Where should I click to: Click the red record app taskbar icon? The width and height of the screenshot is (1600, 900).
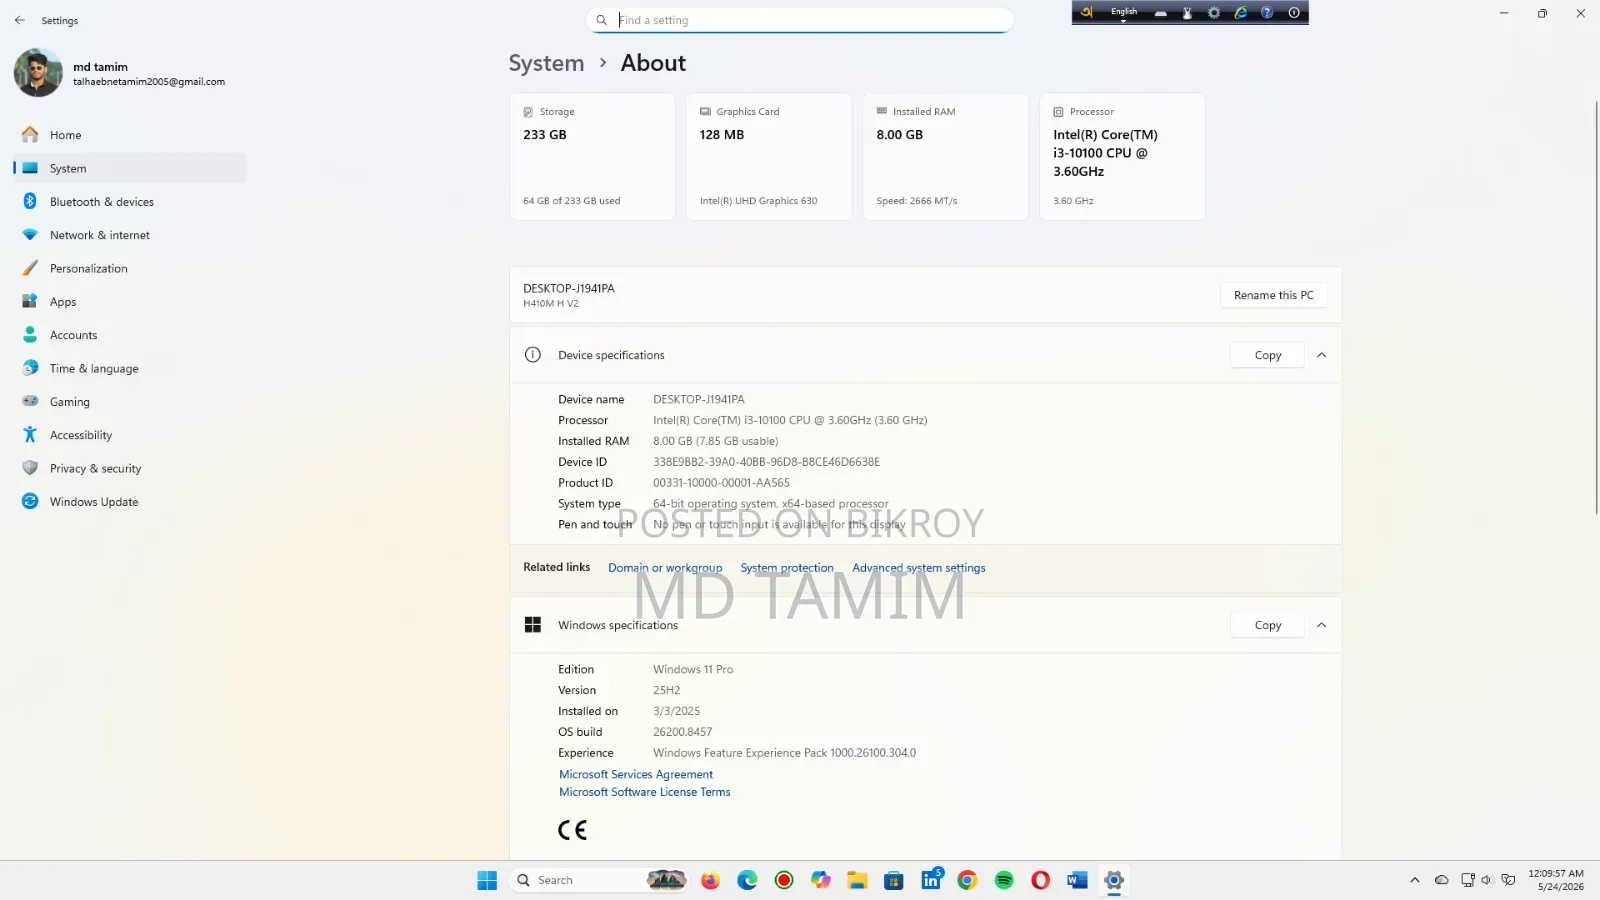click(x=784, y=880)
